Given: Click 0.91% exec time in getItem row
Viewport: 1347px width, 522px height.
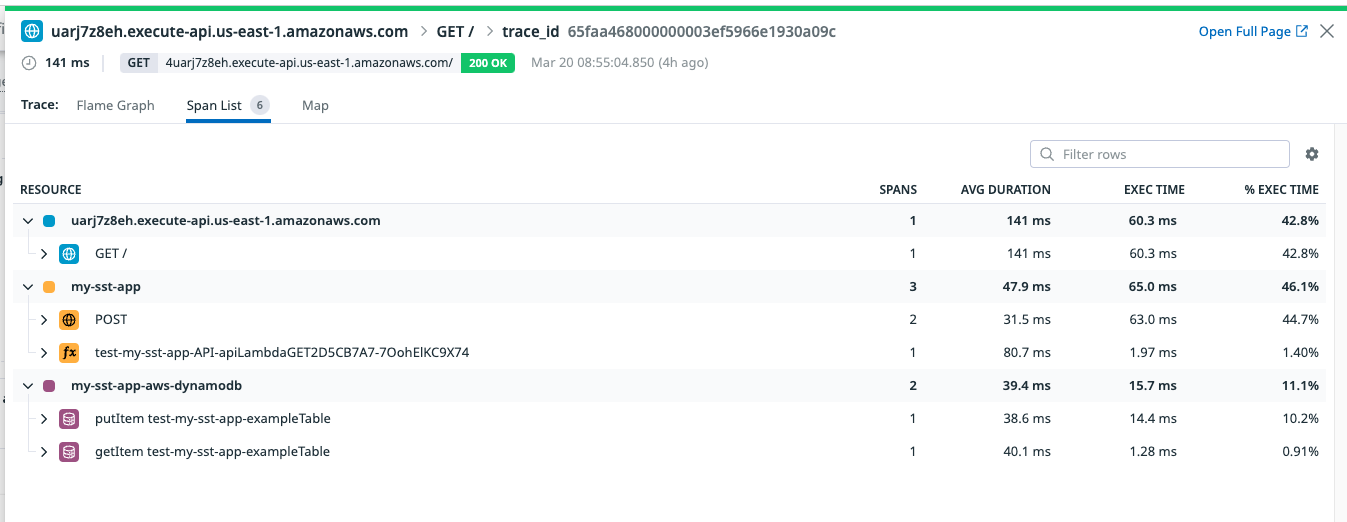Looking at the screenshot, I should (x=1299, y=452).
